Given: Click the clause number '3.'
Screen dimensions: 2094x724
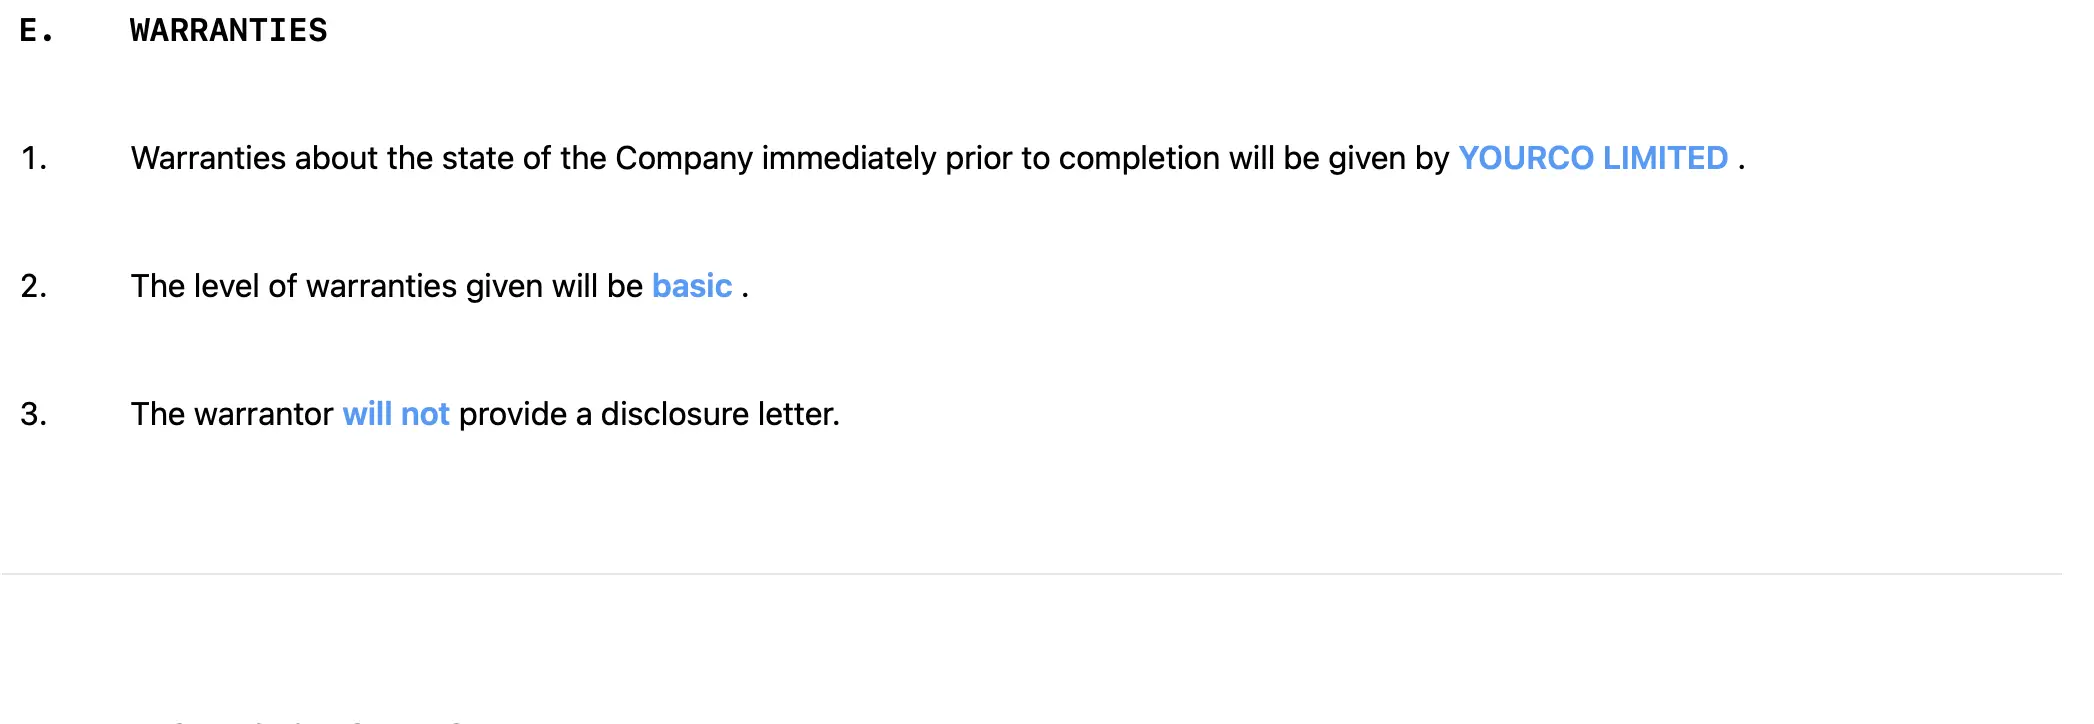Looking at the screenshot, I should pyautogui.click(x=34, y=414).
